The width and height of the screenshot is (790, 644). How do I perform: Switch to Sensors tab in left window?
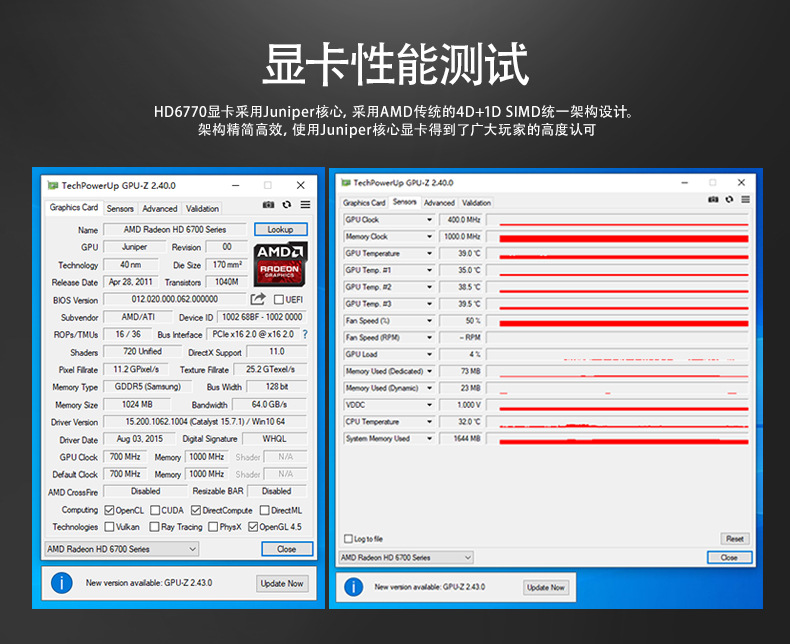point(120,209)
